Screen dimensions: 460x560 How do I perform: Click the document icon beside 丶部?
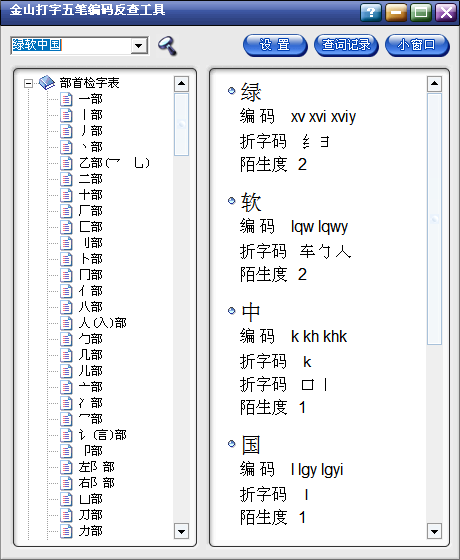point(66,147)
